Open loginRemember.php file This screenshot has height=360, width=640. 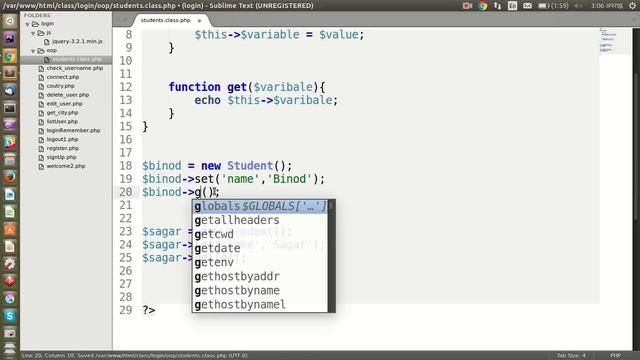pyautogui.click(x=73, y=131)
